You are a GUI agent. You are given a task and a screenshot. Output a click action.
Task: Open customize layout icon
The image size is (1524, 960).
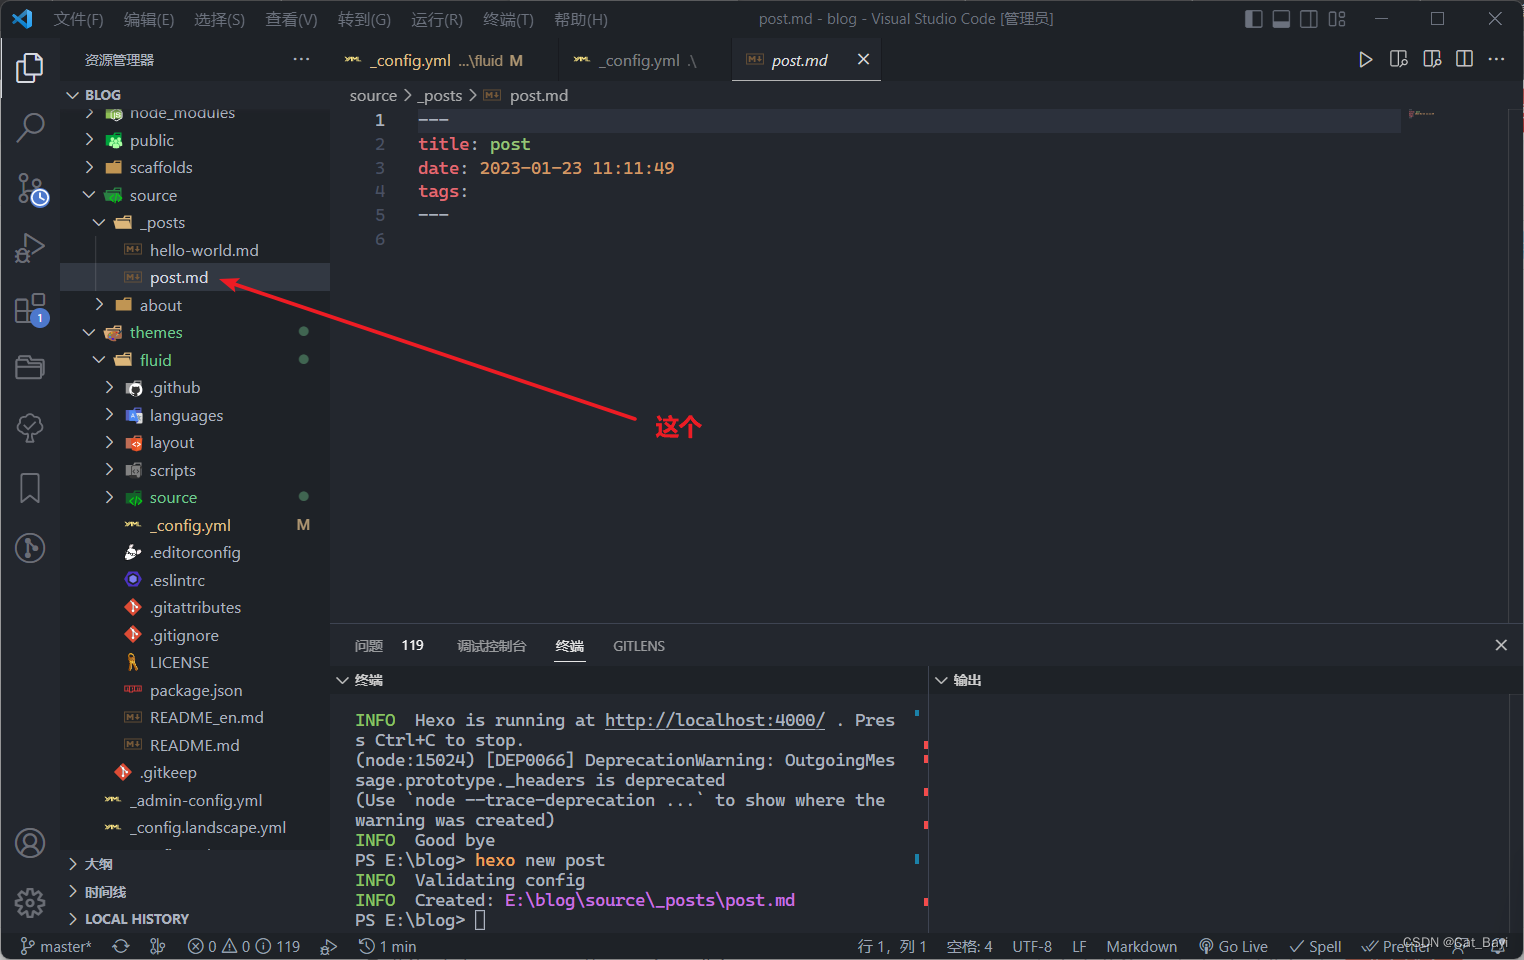point(1337,19)
